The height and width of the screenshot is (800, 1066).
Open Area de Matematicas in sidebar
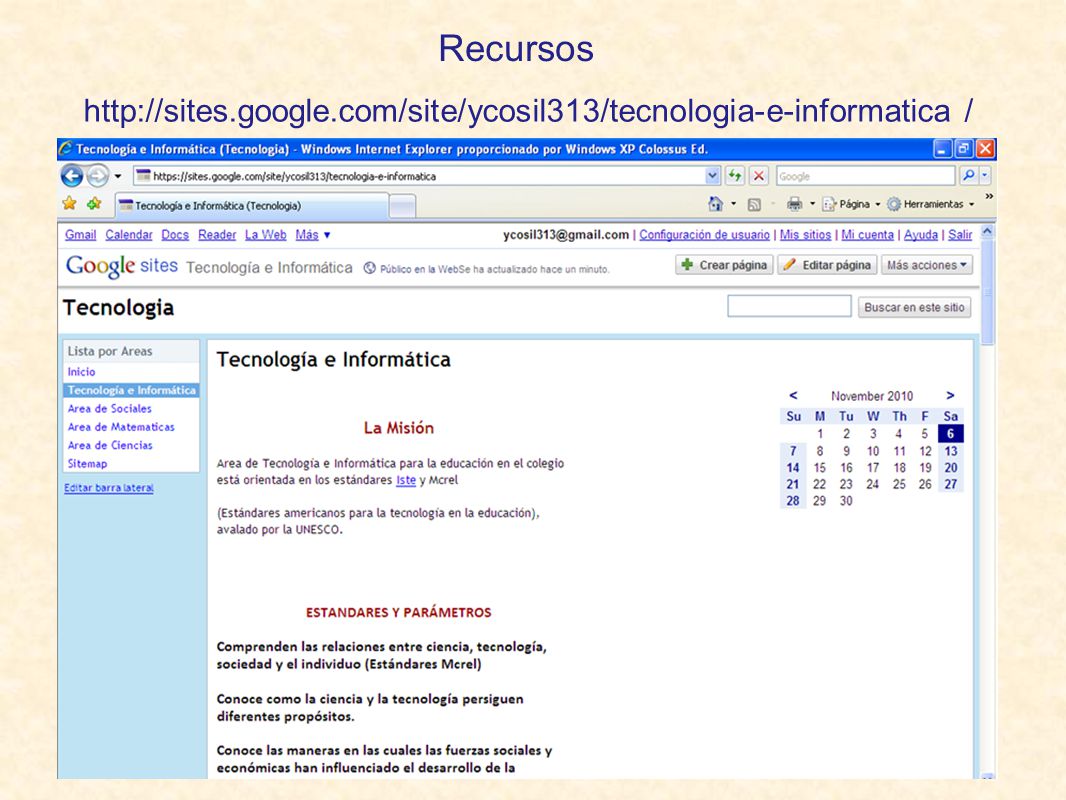[x=121, y=427]
